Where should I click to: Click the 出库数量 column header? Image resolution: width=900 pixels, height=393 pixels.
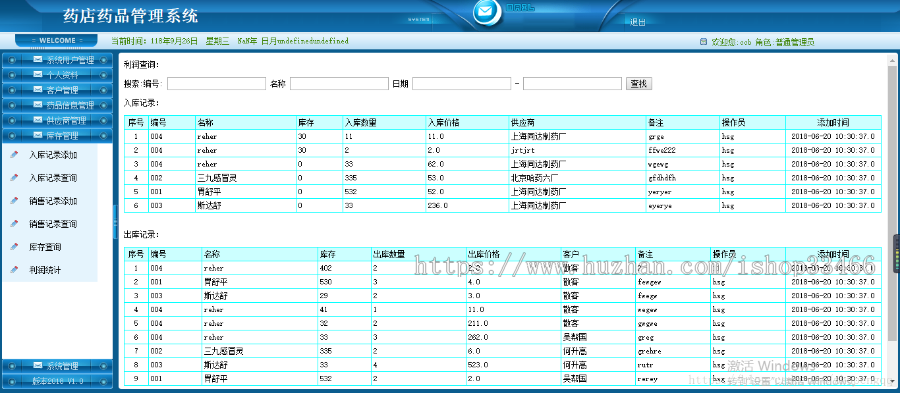tap(389, 254)
